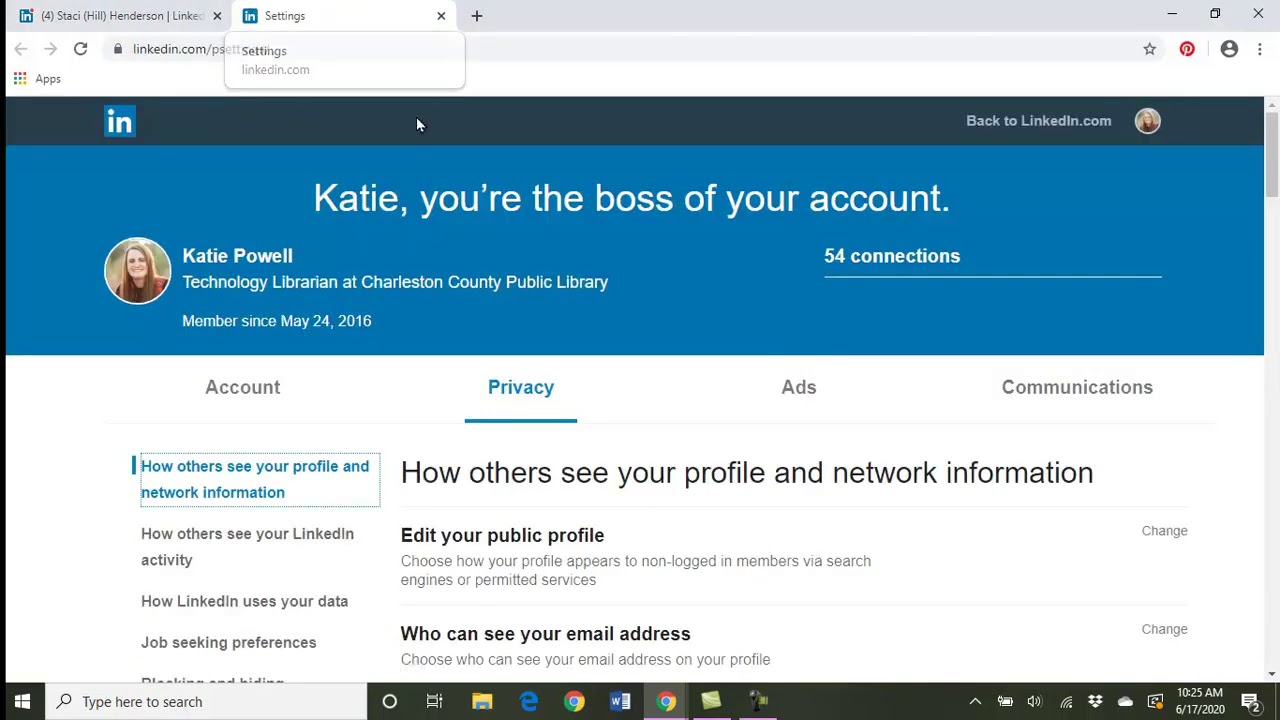Open Microsoft Word from the taskbar
Screen dimensions: 1280x720
(620, 702)
